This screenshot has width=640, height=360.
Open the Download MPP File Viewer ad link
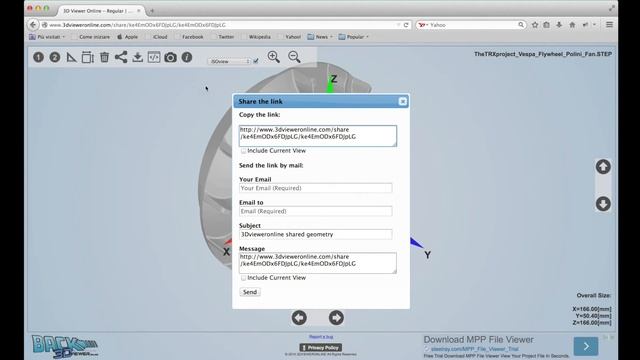click(478, 340)
